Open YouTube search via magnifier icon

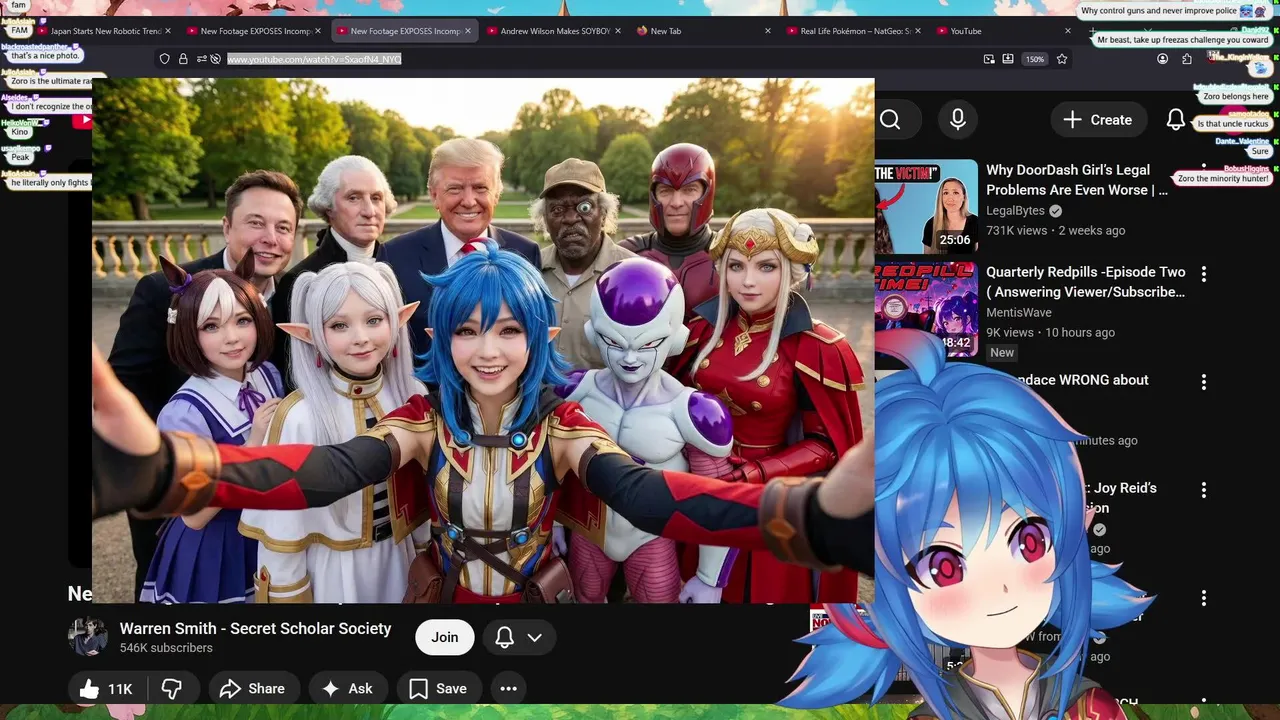tap(890, 120)
